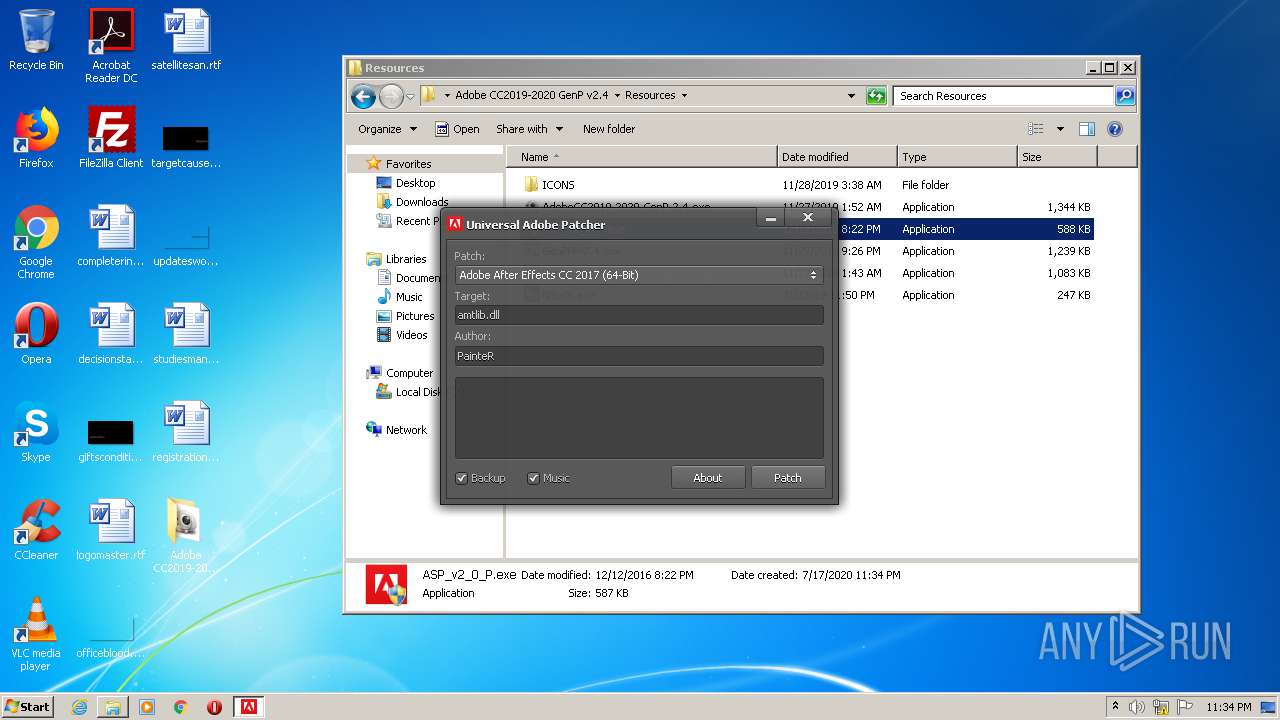The image size is (1280, 720).
Task: Launch Firefox from desktop
Action: (x=36, y=138)
